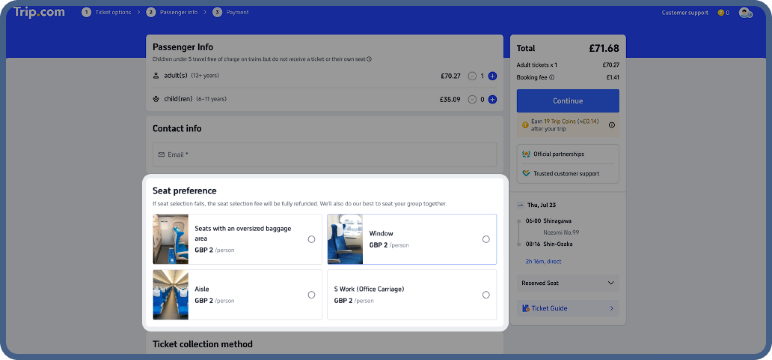Click oversized baggage seat photo
The width and height of the screenshot is (772, 360).
(x=170, y=239)
